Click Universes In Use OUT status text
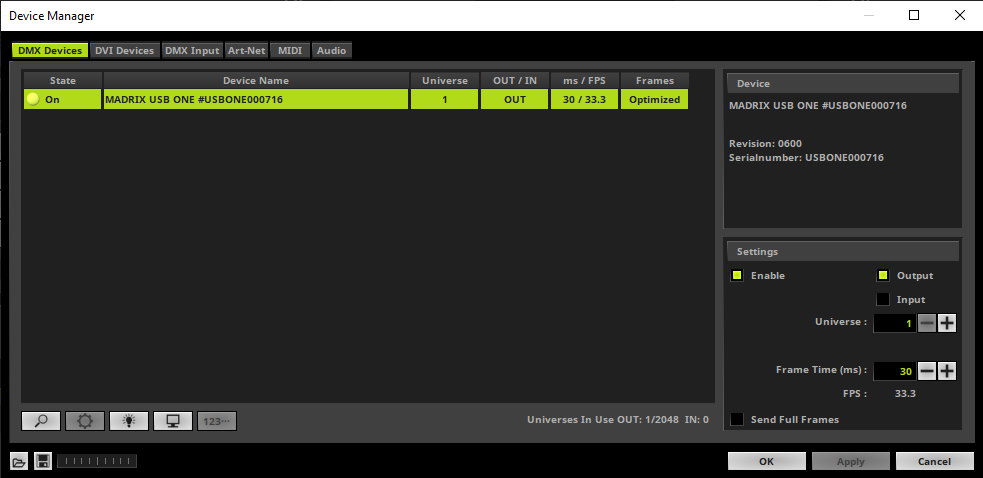983x478 pixels. pyautogui.click(x=618, y=420)
